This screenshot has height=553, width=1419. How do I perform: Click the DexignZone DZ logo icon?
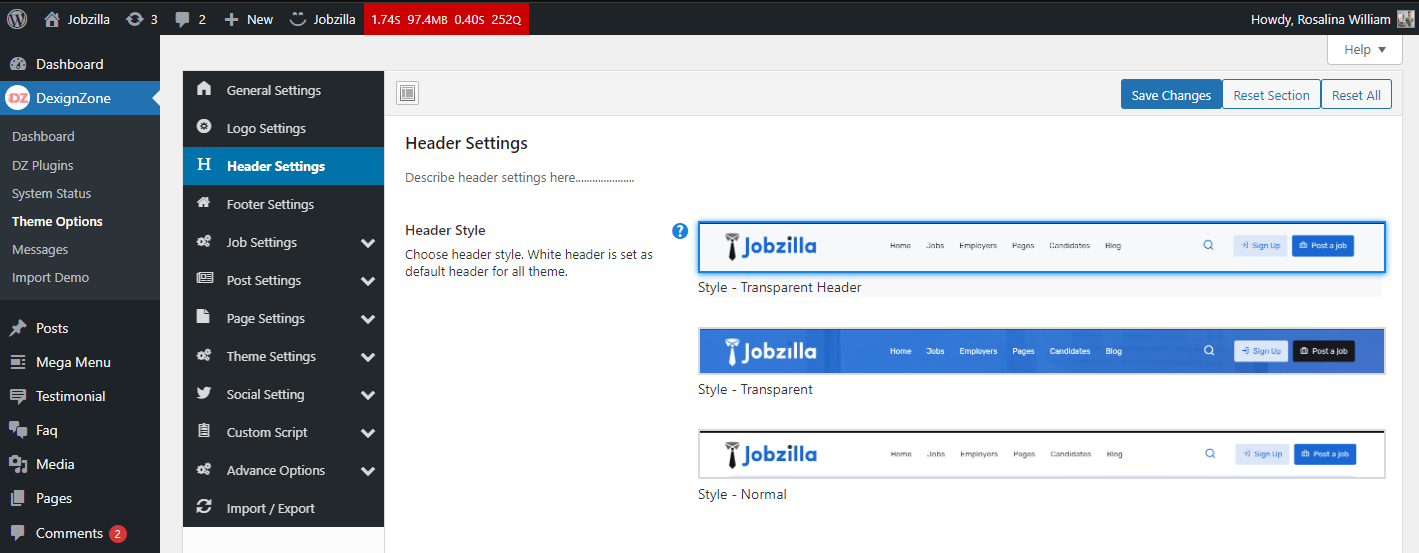click(x=18, y=98)
